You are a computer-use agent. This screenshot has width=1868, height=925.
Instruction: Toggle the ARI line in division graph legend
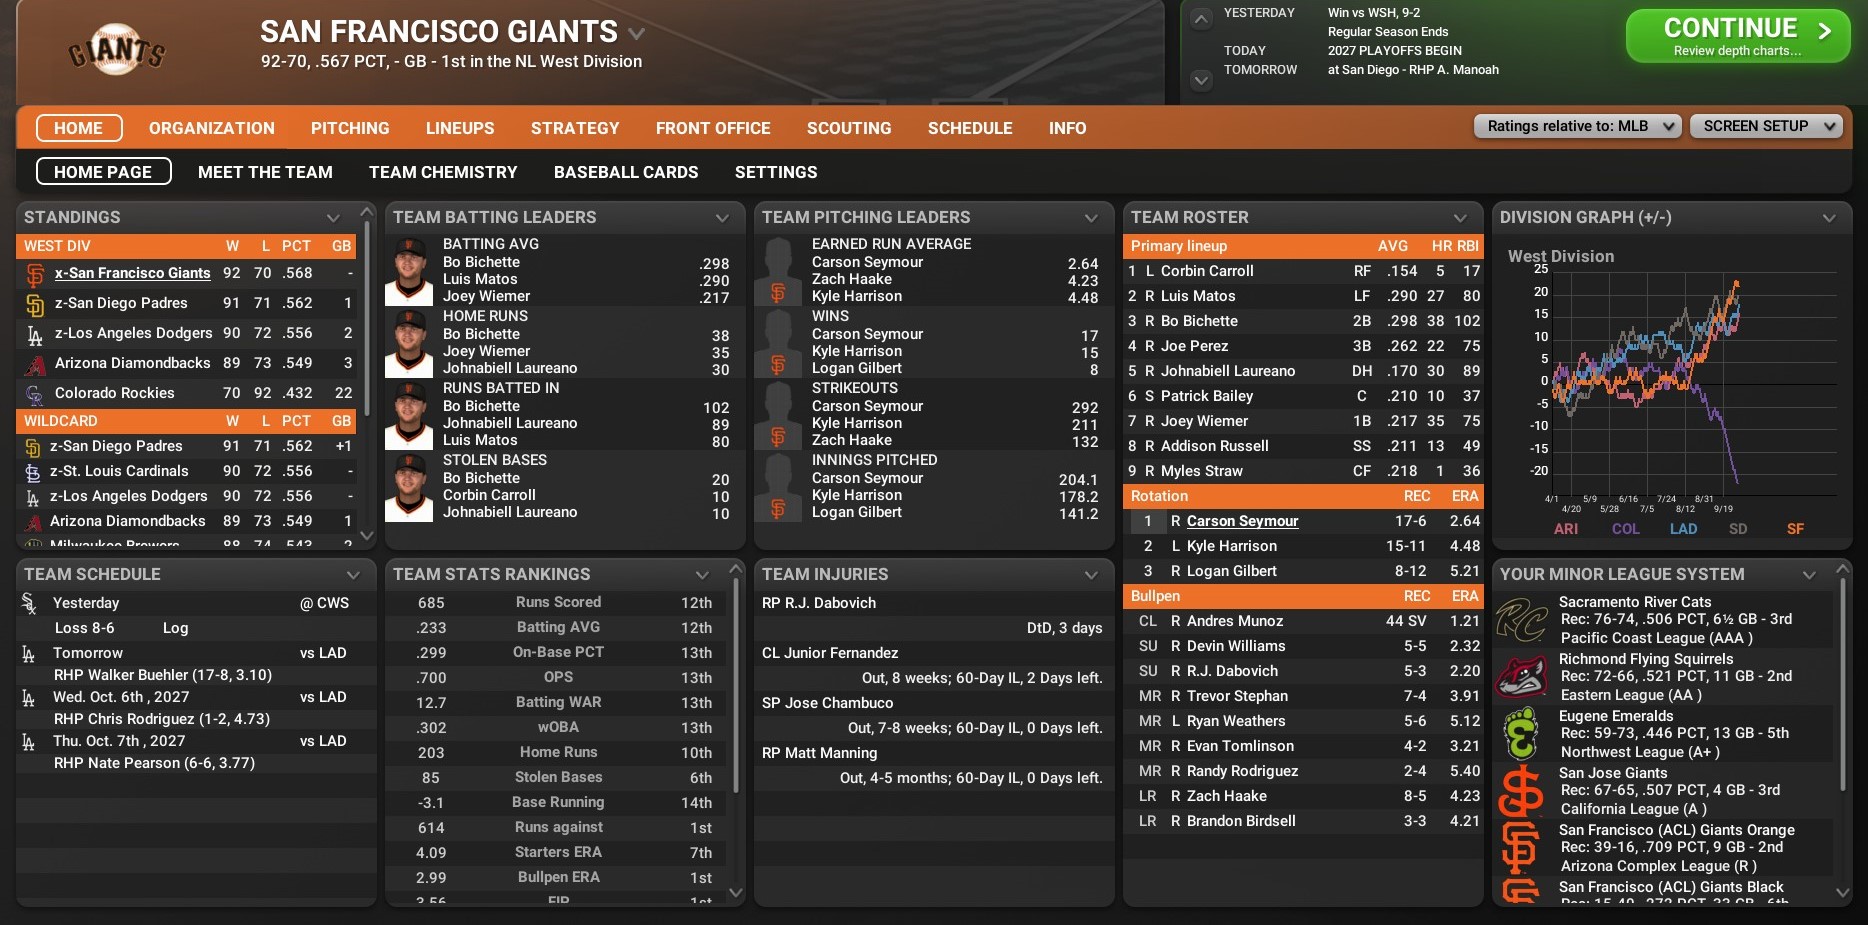pyautogui.click(x=1566, y=529)
